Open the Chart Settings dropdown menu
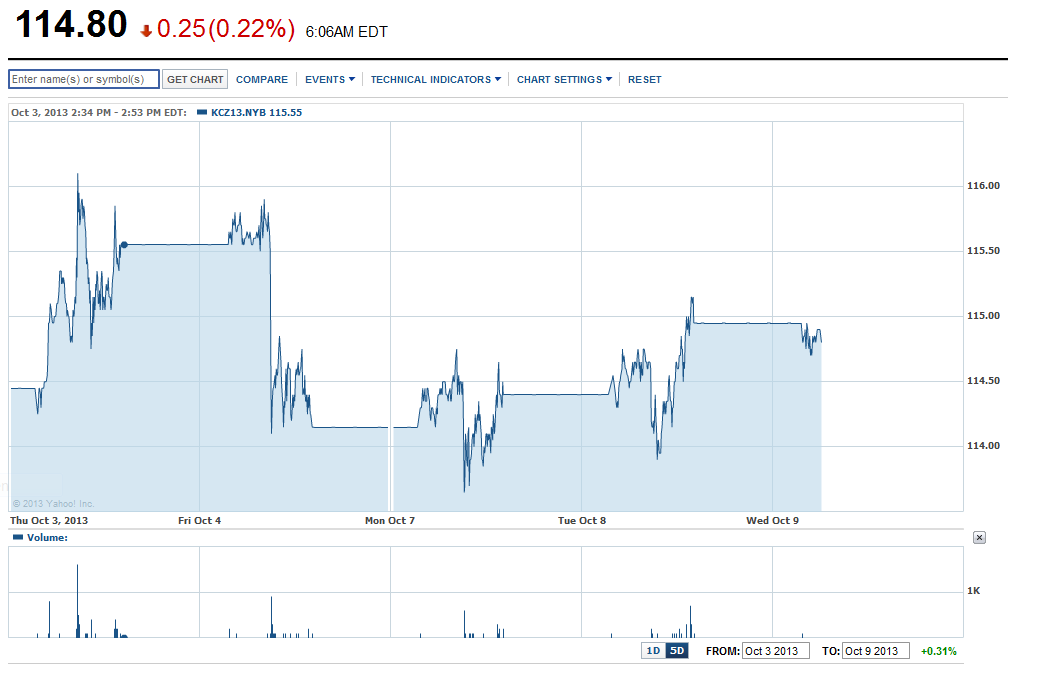 pyautogui.click(x=564, y=80)
